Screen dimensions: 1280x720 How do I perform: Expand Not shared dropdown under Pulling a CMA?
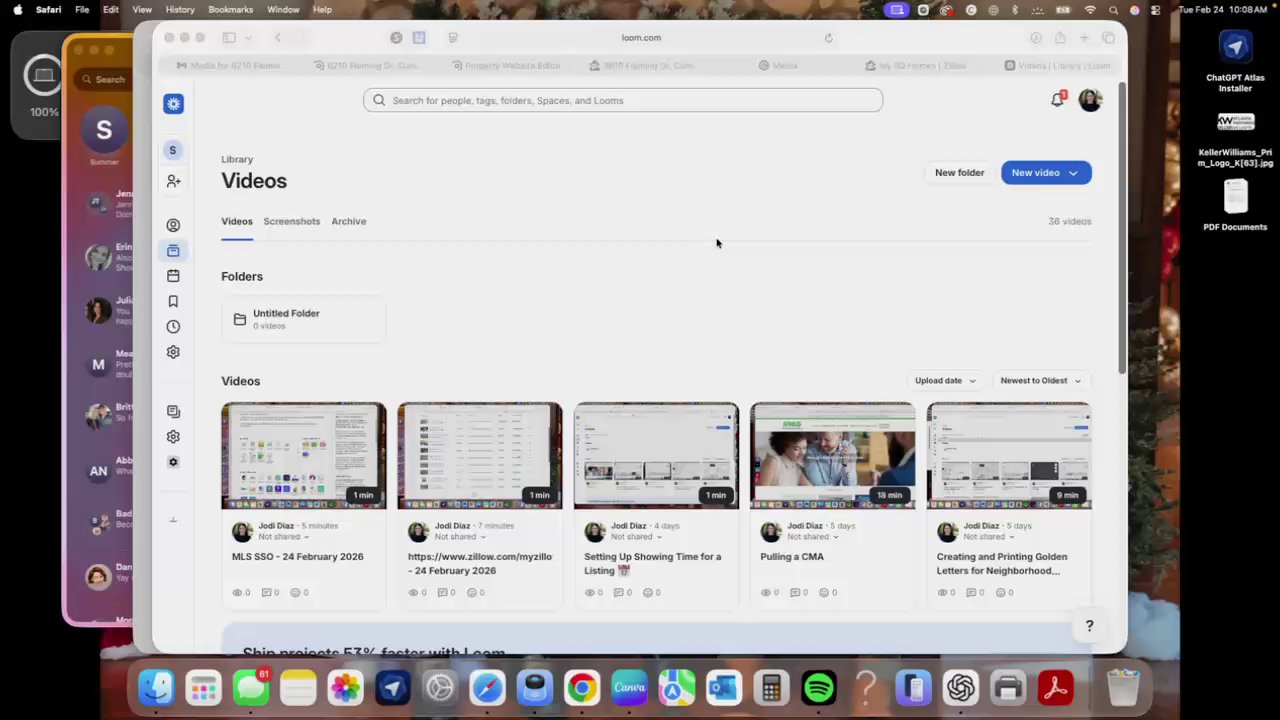[x=811, y=537]
